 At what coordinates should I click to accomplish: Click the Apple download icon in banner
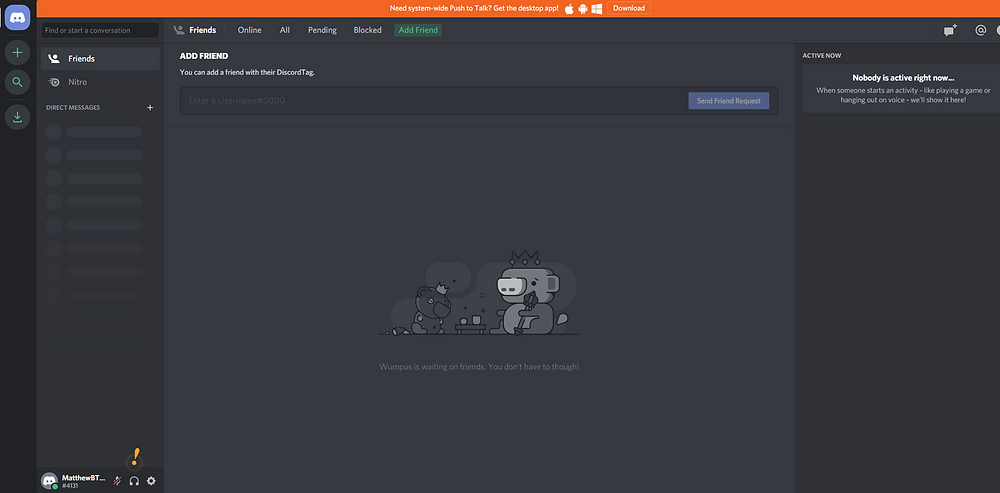pos(570,8)
